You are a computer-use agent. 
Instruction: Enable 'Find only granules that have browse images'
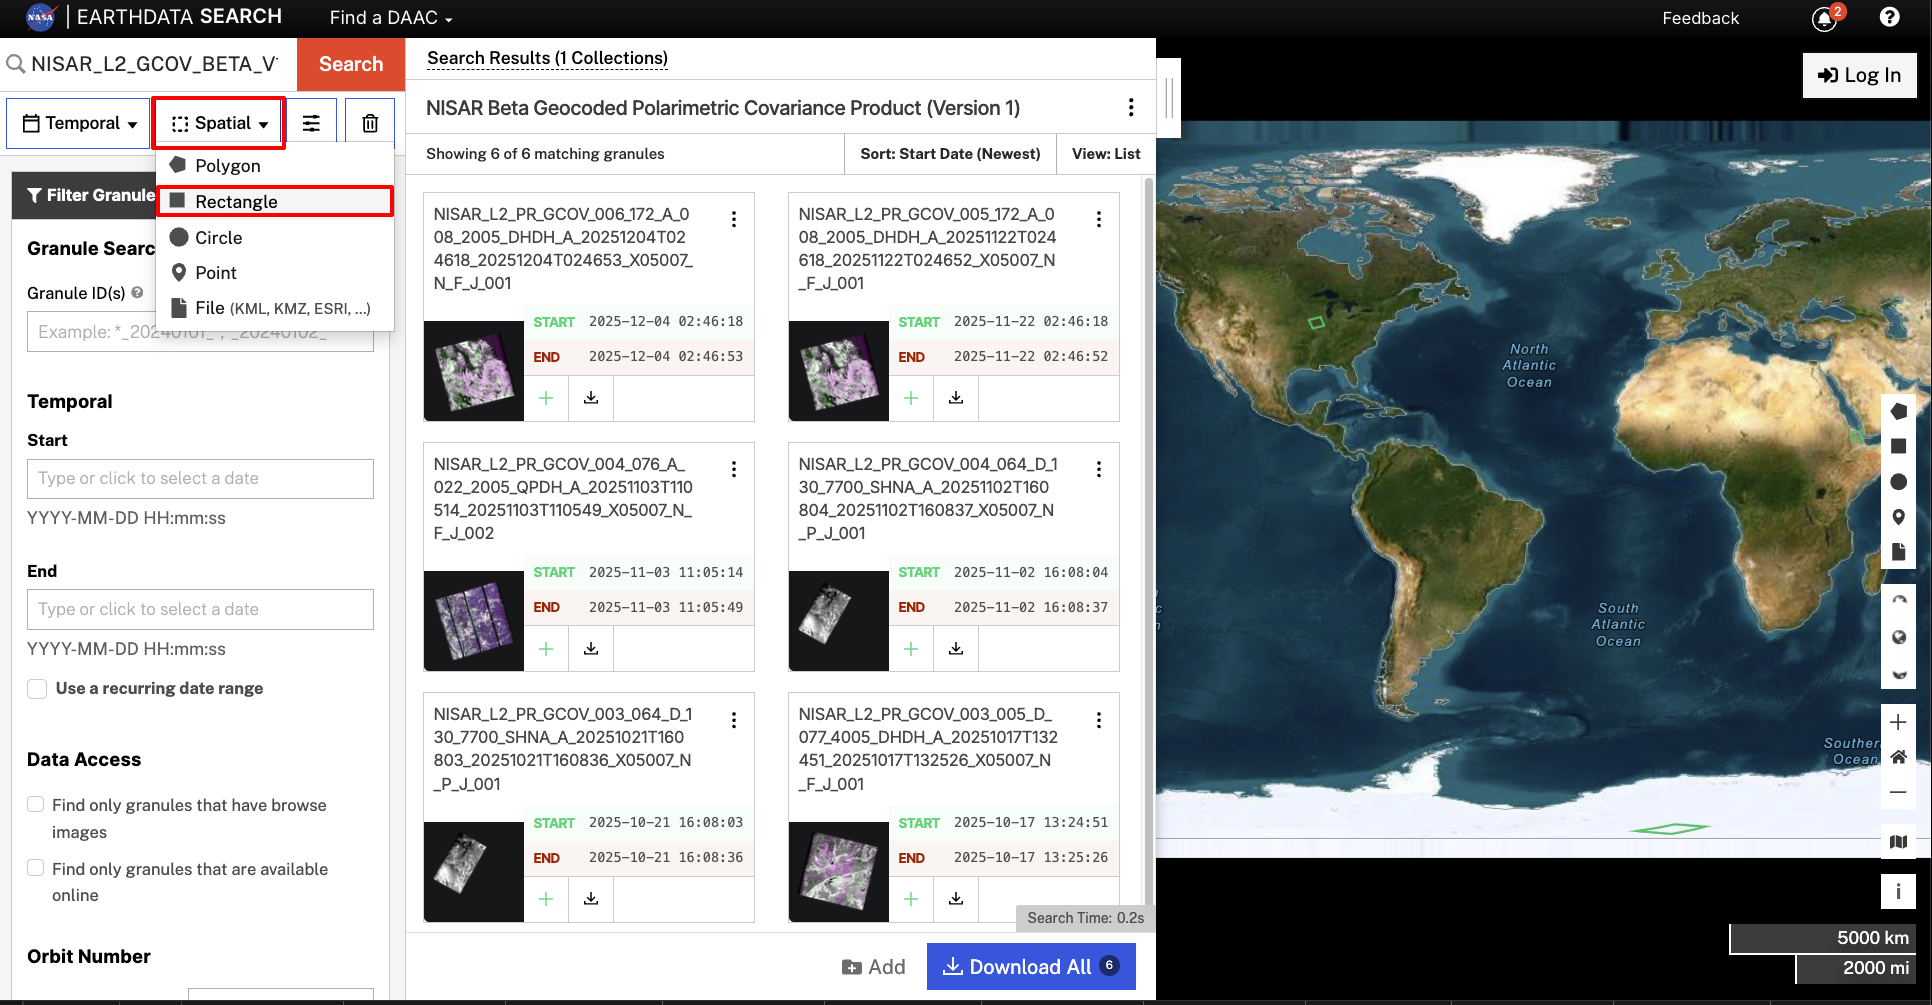point(36,805)
